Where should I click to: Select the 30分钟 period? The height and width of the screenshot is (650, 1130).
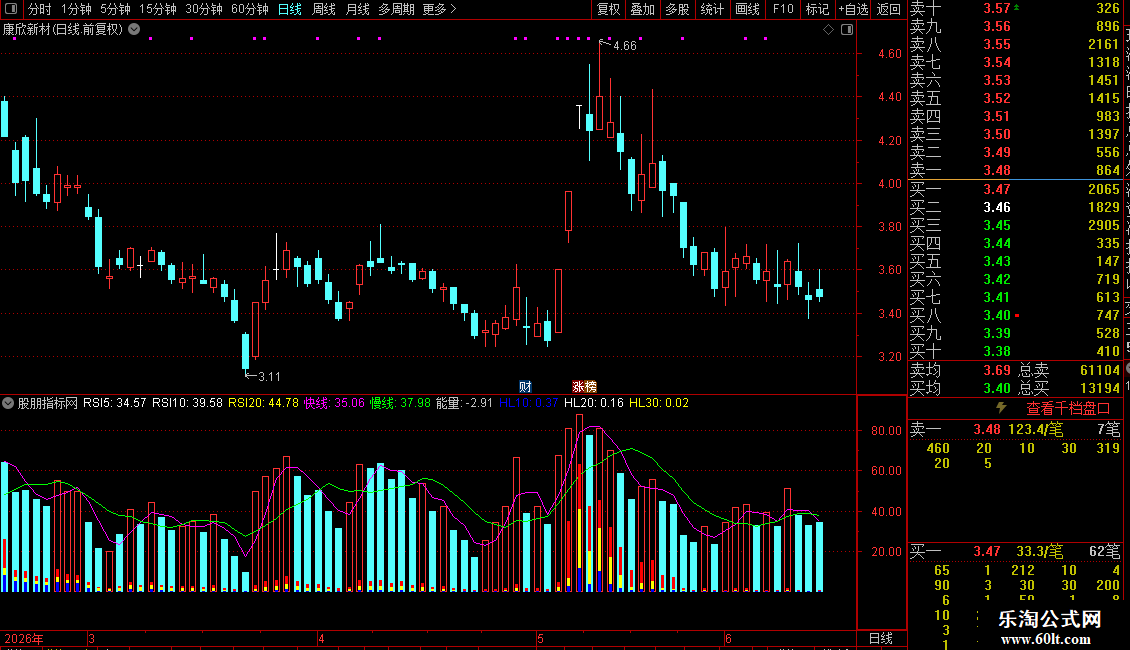[204, 9]
